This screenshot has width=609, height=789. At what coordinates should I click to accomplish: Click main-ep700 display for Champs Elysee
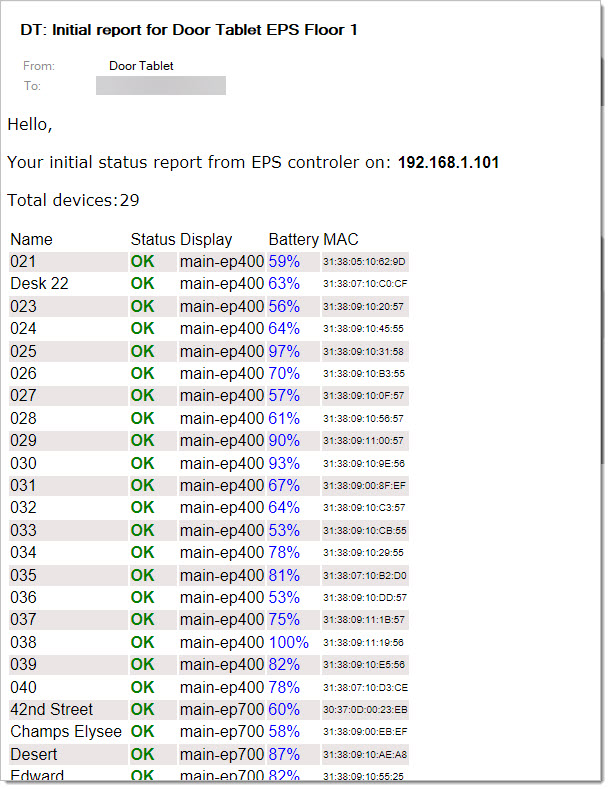point(222,732)
